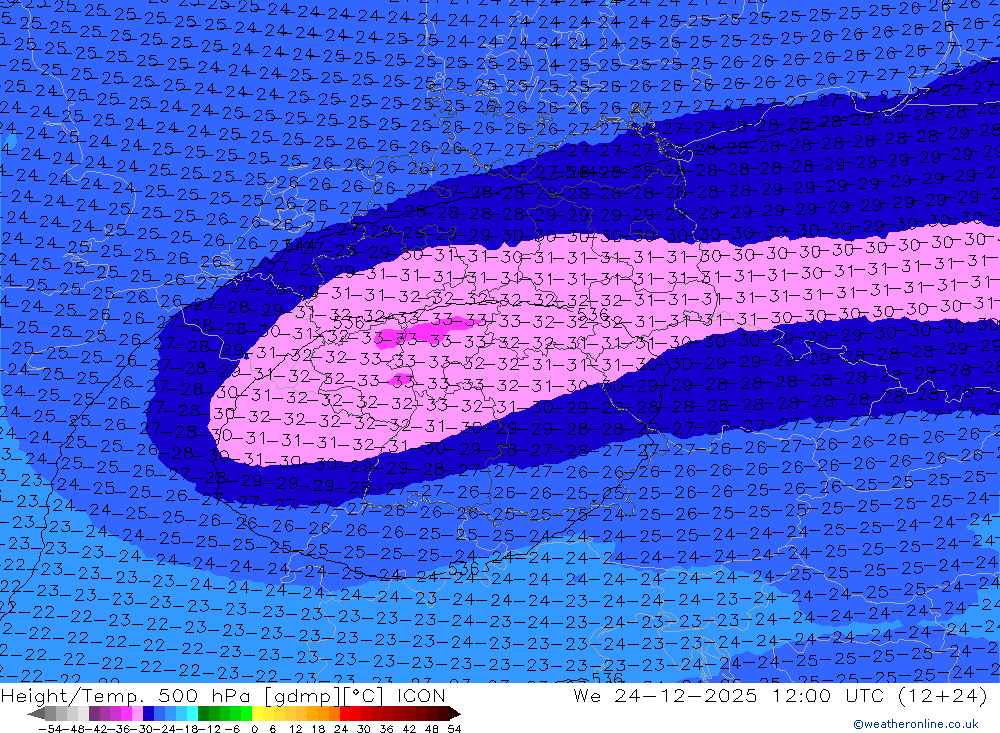Screen dimensions: 1000x733
Task: Click the dark right arrow end of legend
Action: pyautogui.click(x=454, y=714)
